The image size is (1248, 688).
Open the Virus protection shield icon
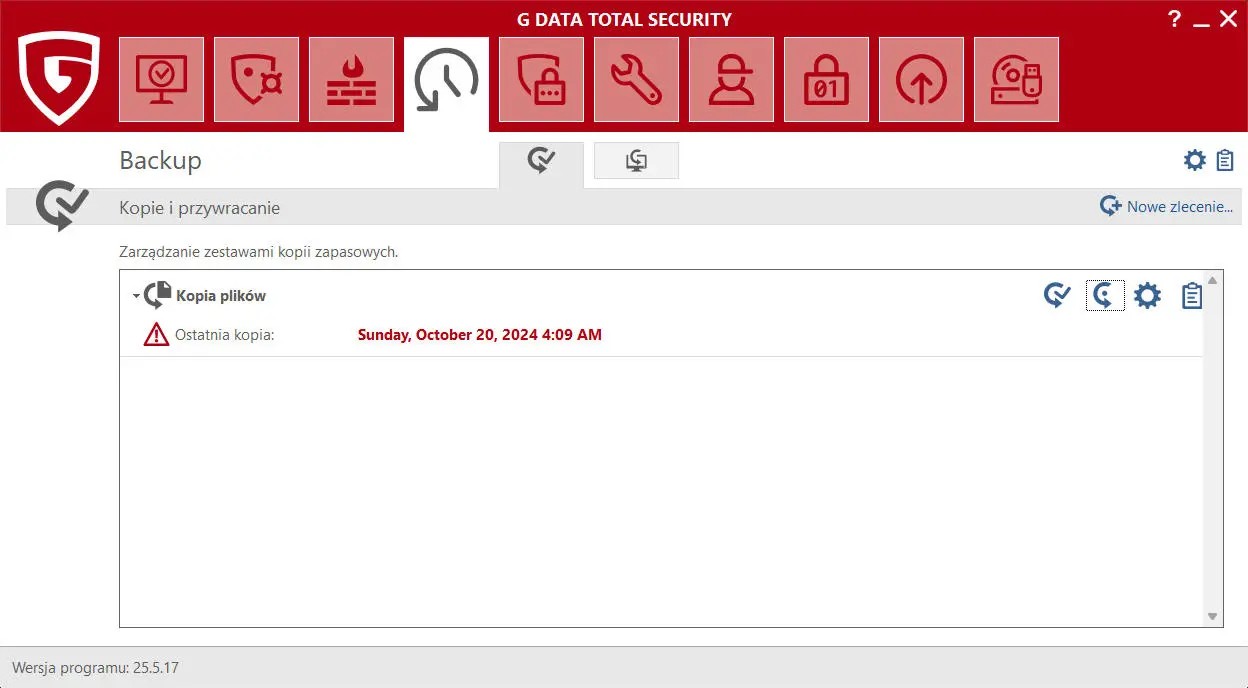[256, 80]
